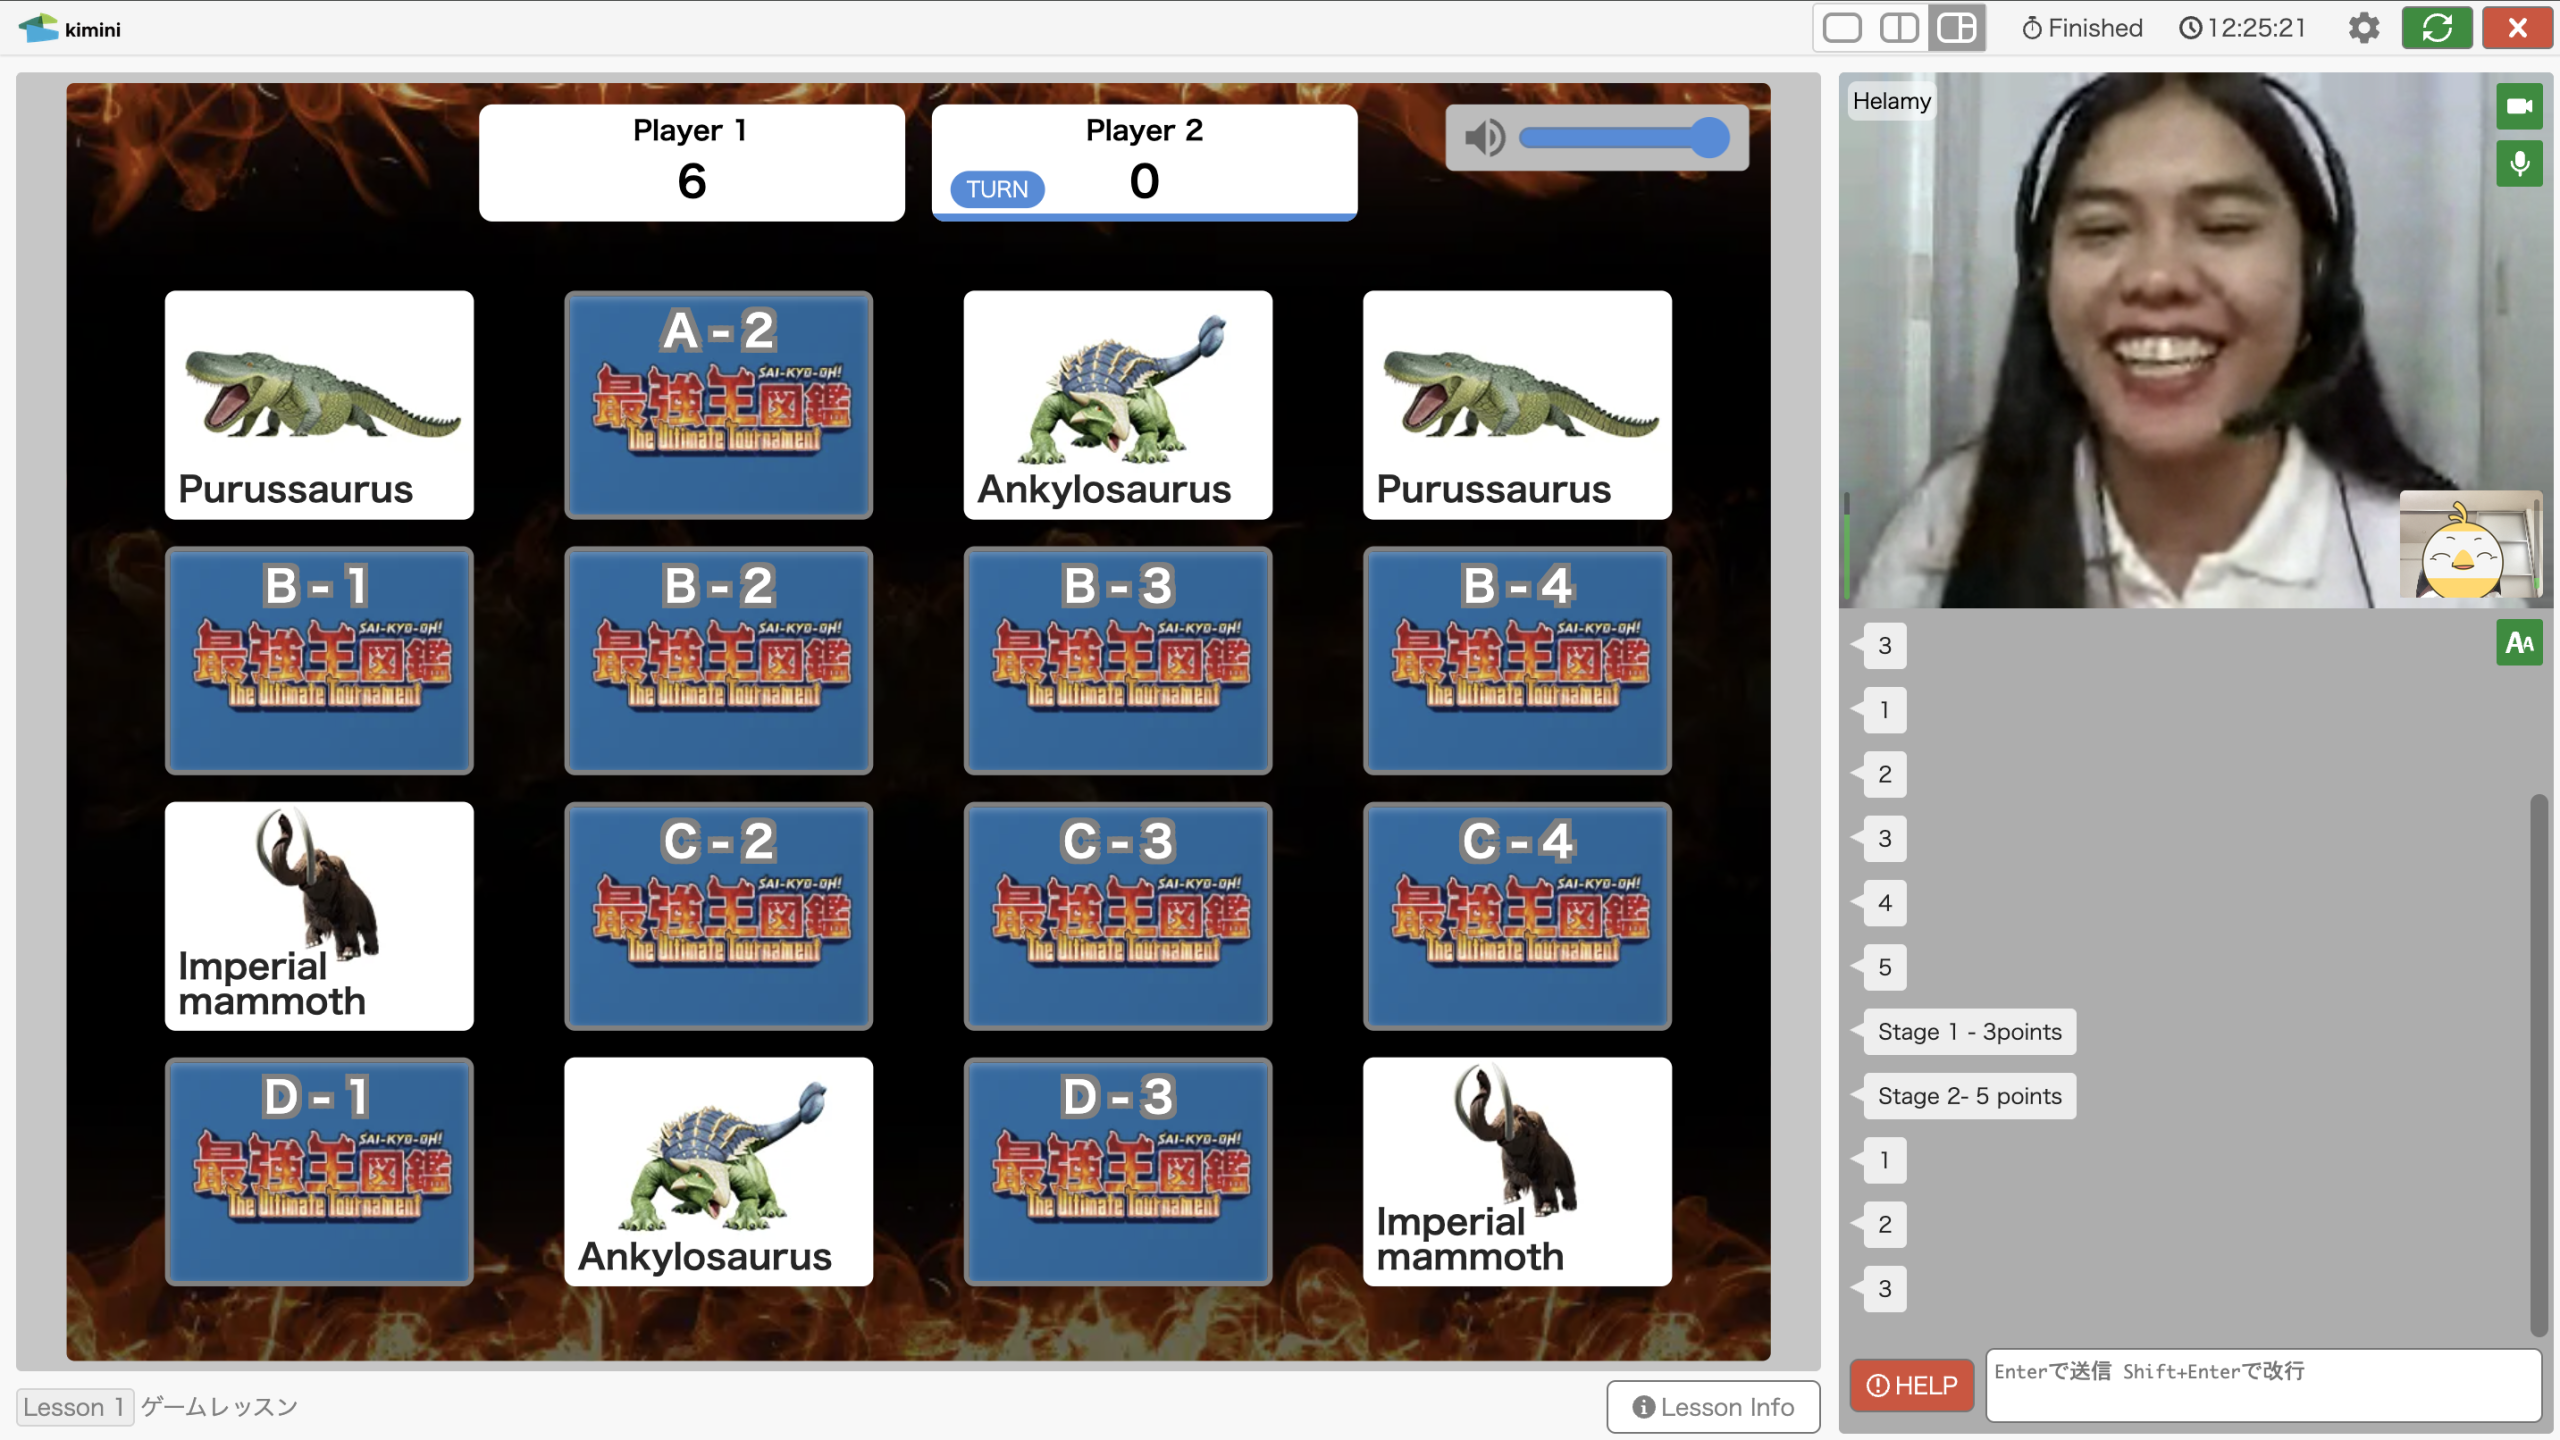Adjust the game volume slider
The width and height of the screenshot is (2560, 1440).
point(1625,138)
